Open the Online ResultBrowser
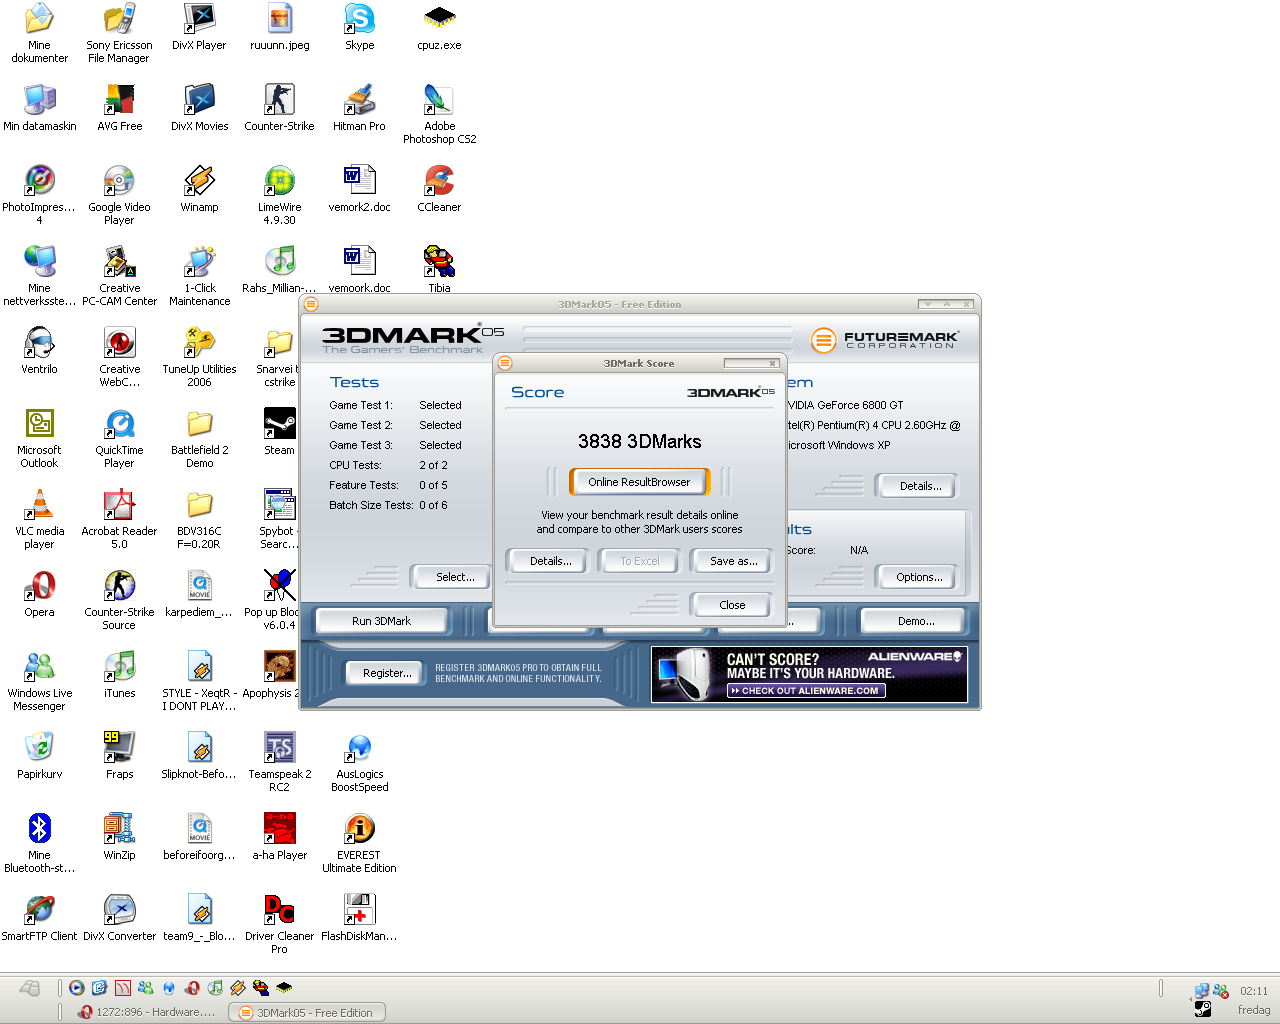The width and height of the screenshot is (1280, 1024). click(639, 482)
